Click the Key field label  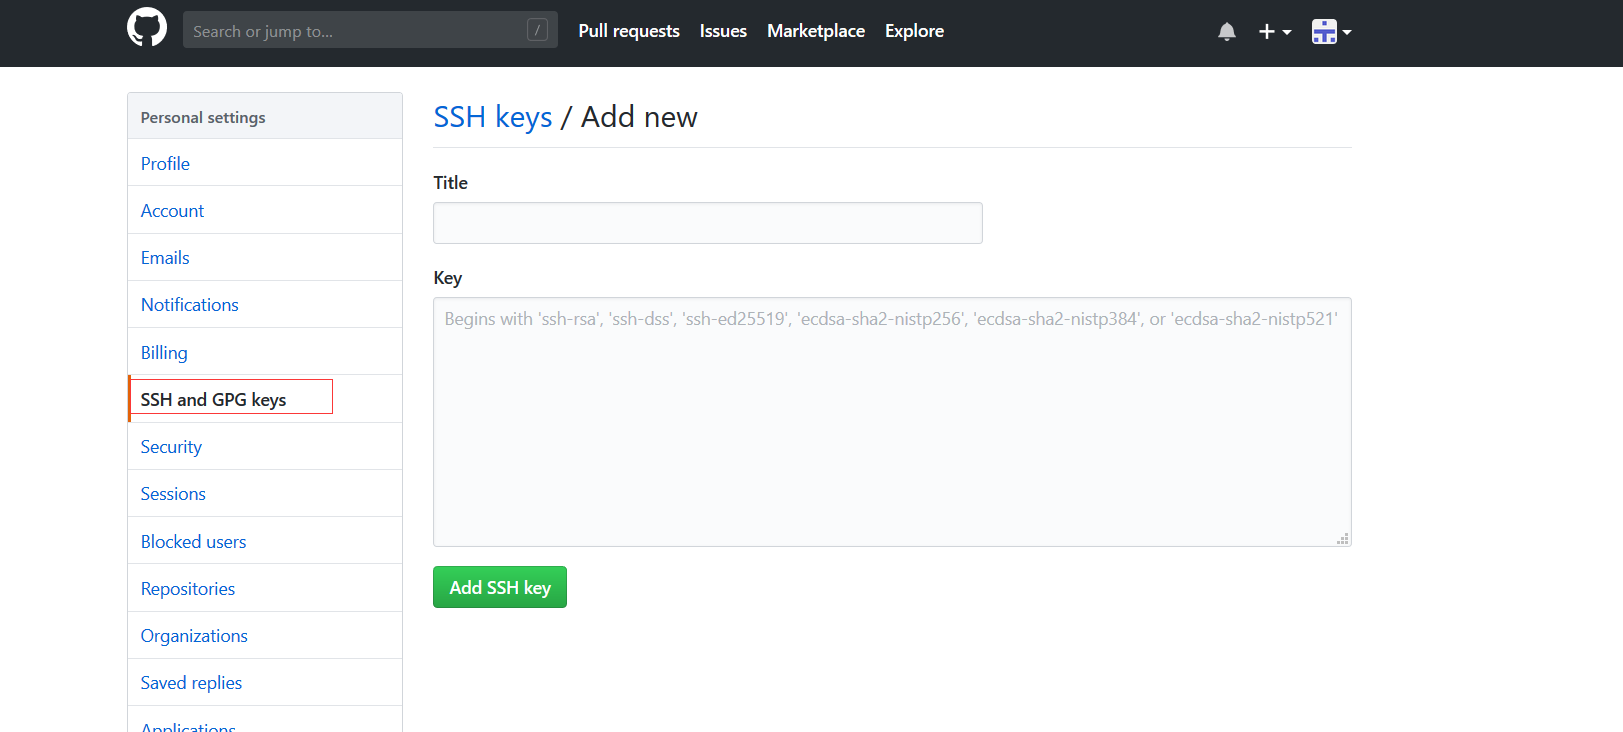pyautogui.click(x=447, y=278)
